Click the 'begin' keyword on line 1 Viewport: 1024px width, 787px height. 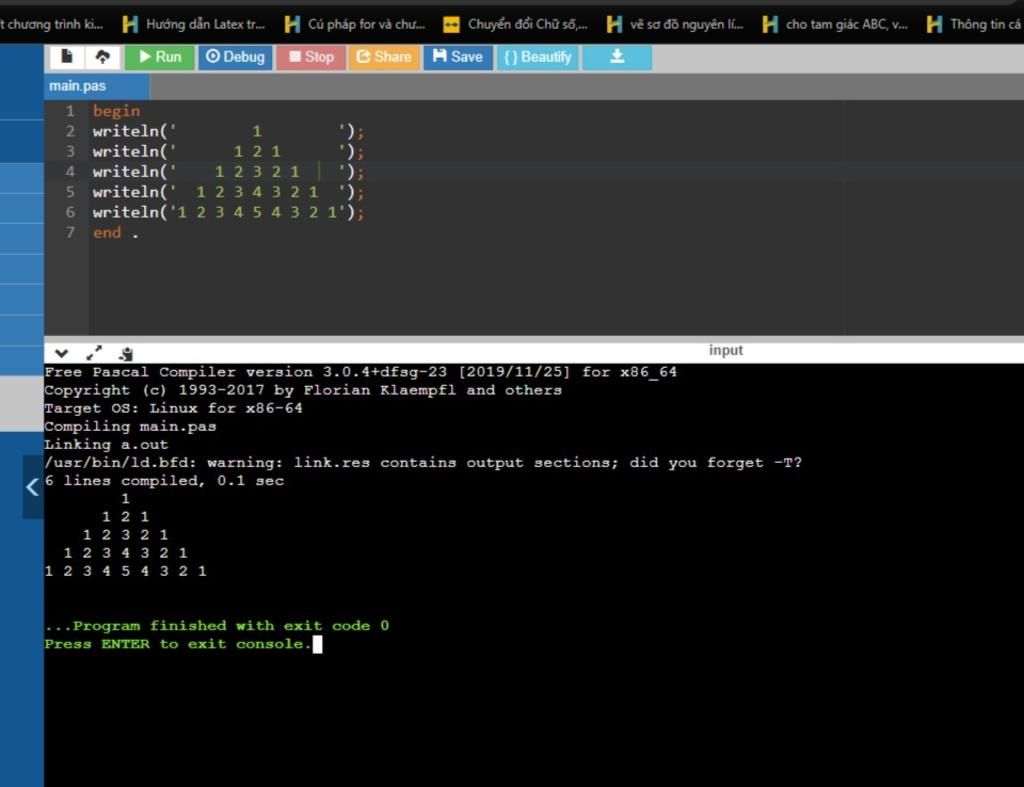[x=116, y=111]
